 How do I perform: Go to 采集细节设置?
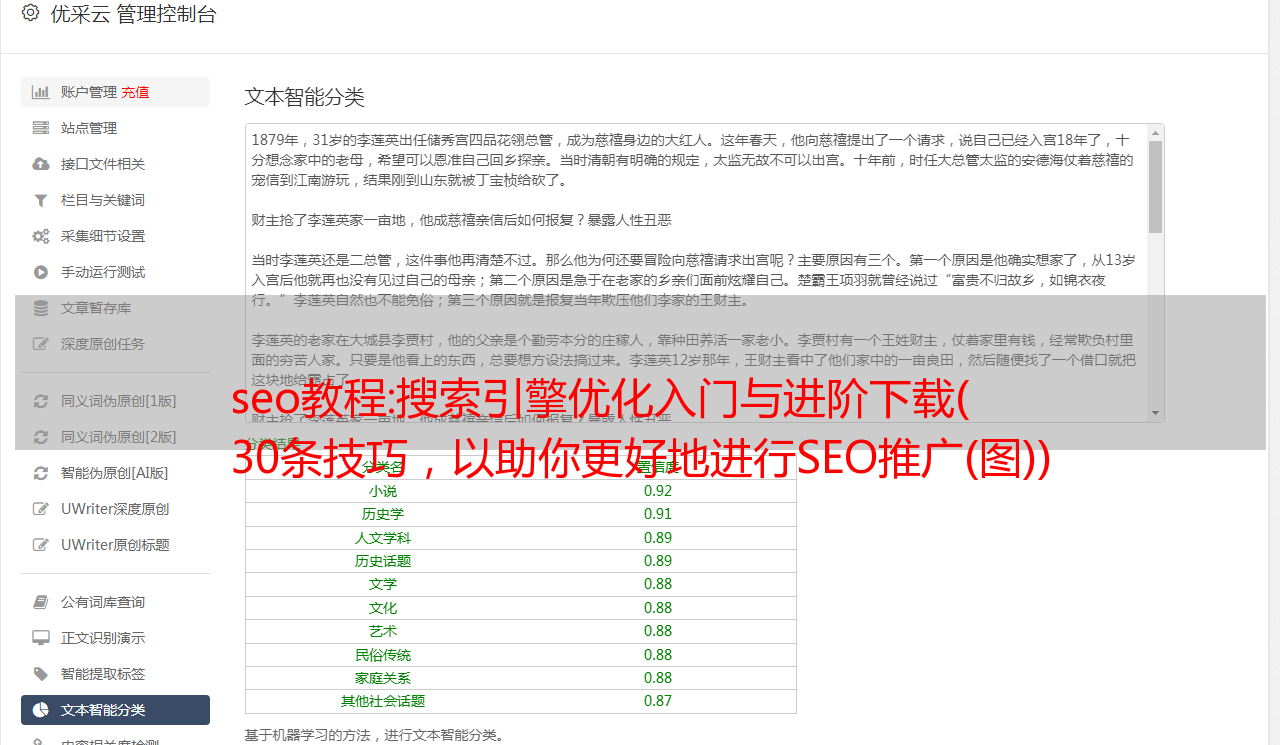[115, 236]
